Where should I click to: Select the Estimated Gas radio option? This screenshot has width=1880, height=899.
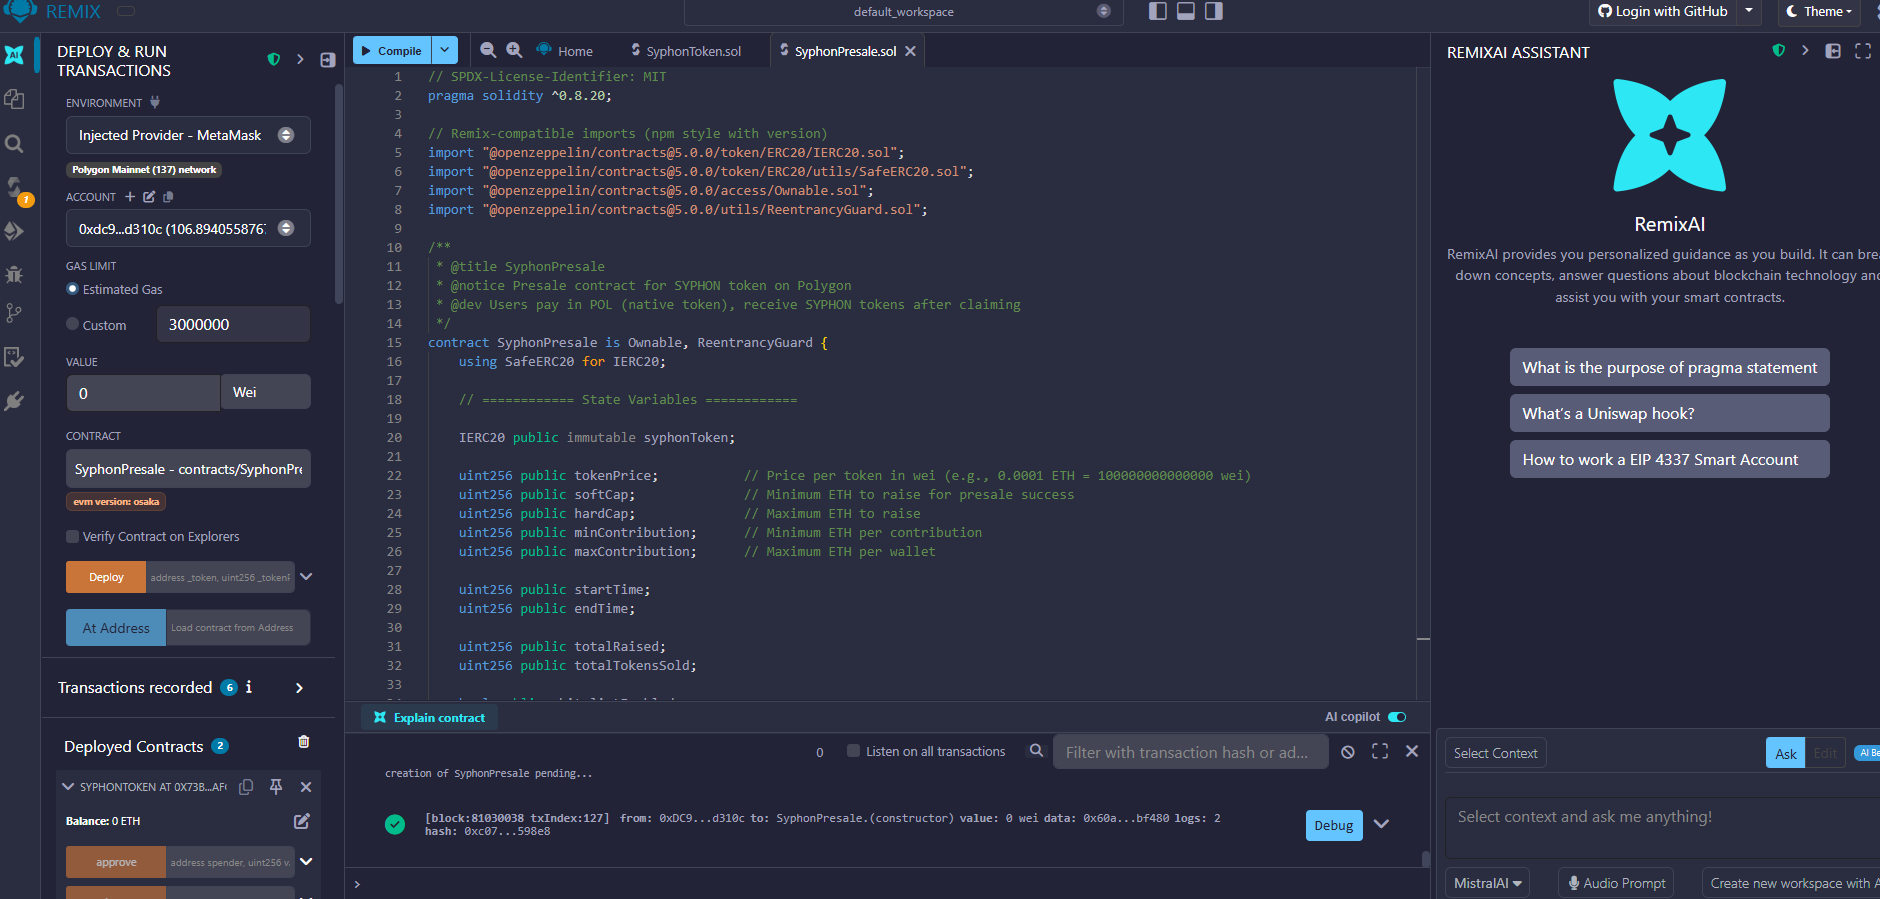tap(72, 289)
